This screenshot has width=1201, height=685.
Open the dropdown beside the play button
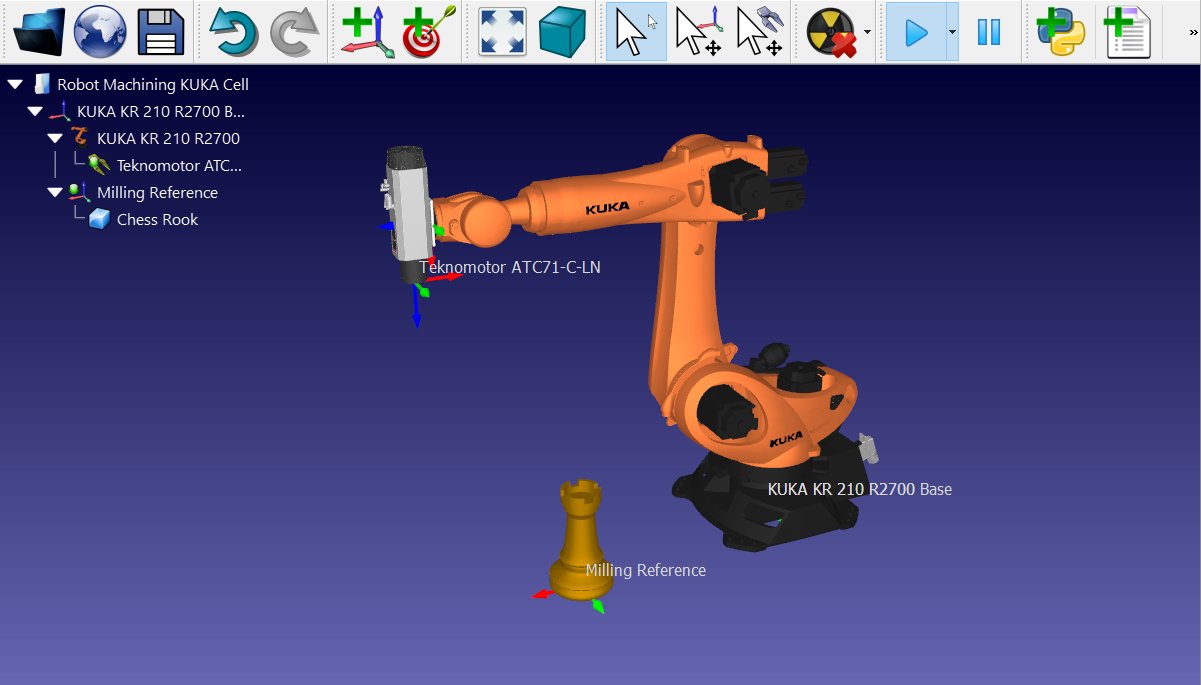953,32
